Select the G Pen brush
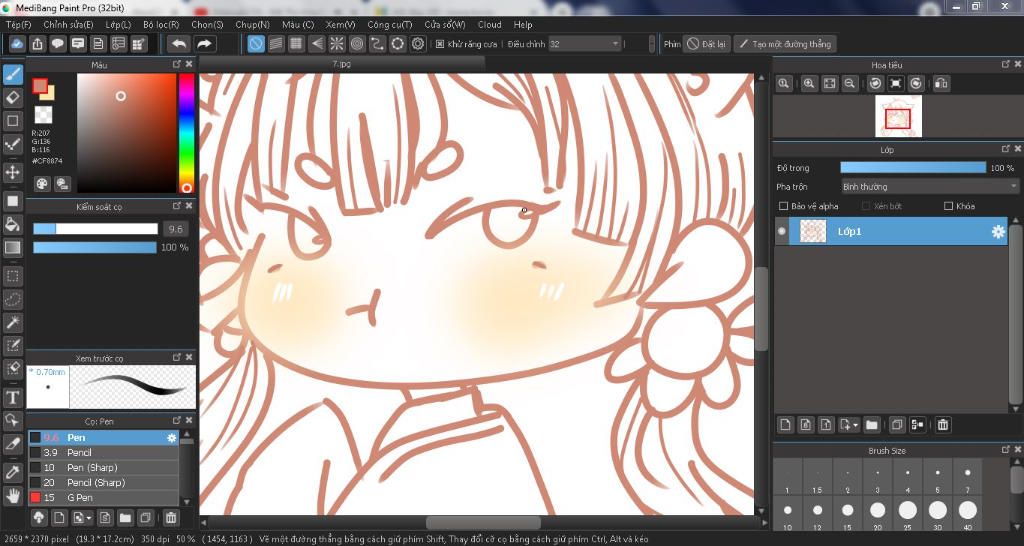The height and width of the screenshot is (546, 1024). point(103,498)
